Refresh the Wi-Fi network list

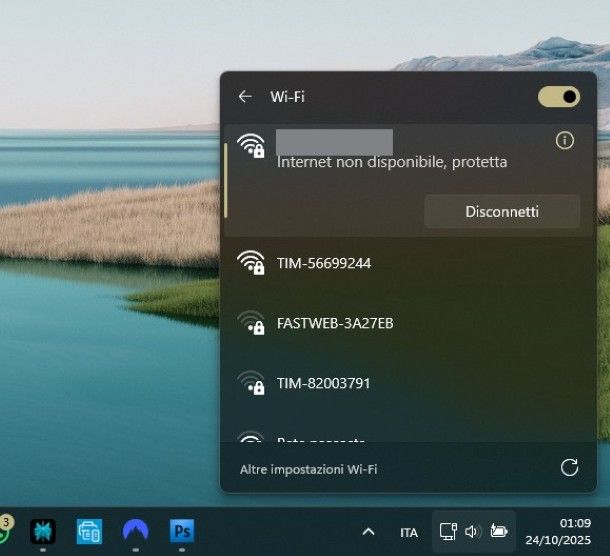coord(569,467)
